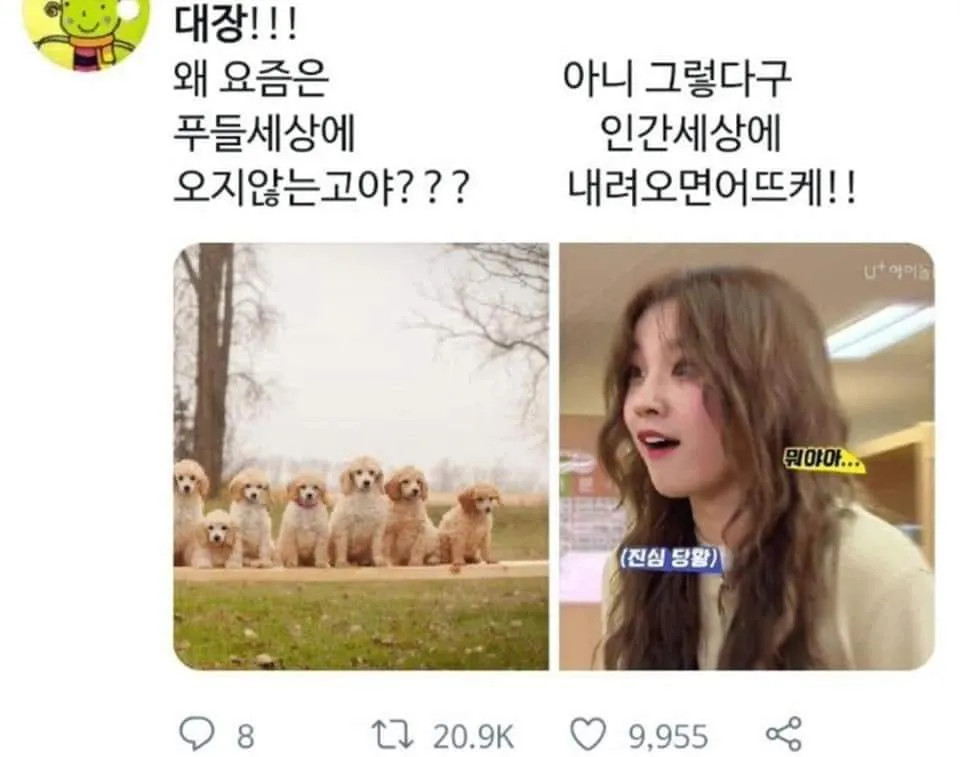Select the '오지않는고야???' text line
Image resolution: width=960 pixels, height=757 pixels.
tap(322, 187)
